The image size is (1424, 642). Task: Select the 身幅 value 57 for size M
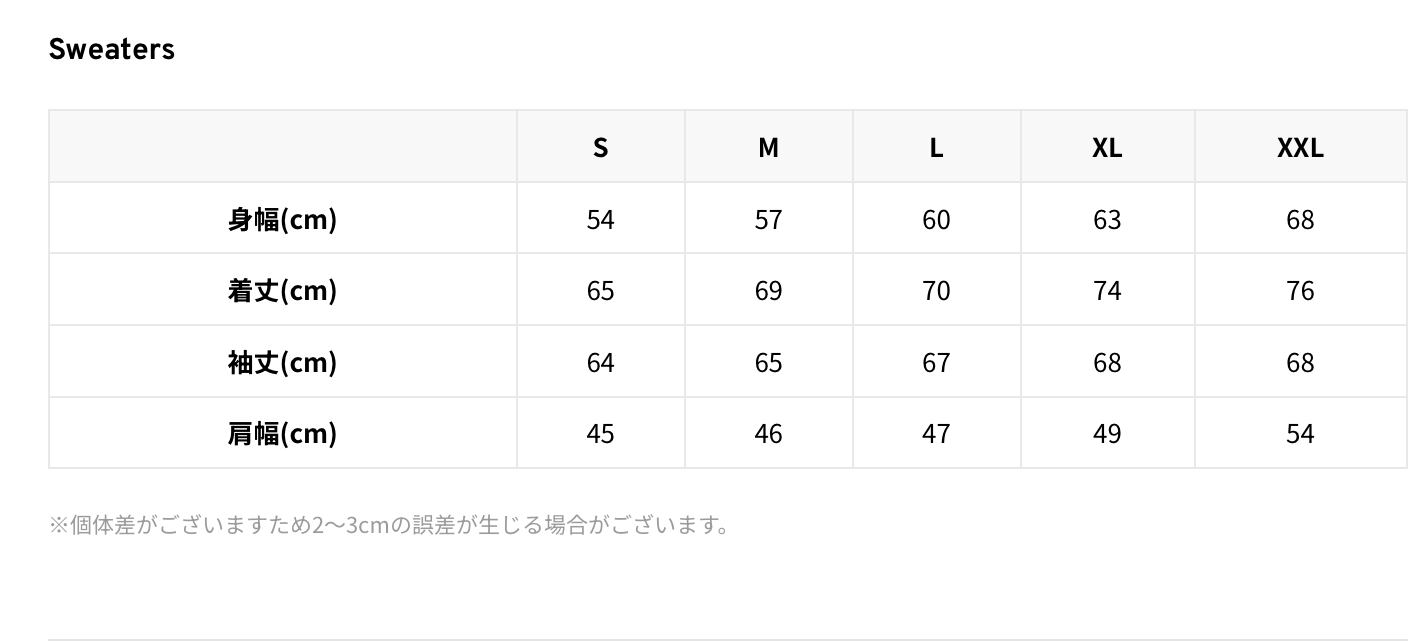(768, 219)
